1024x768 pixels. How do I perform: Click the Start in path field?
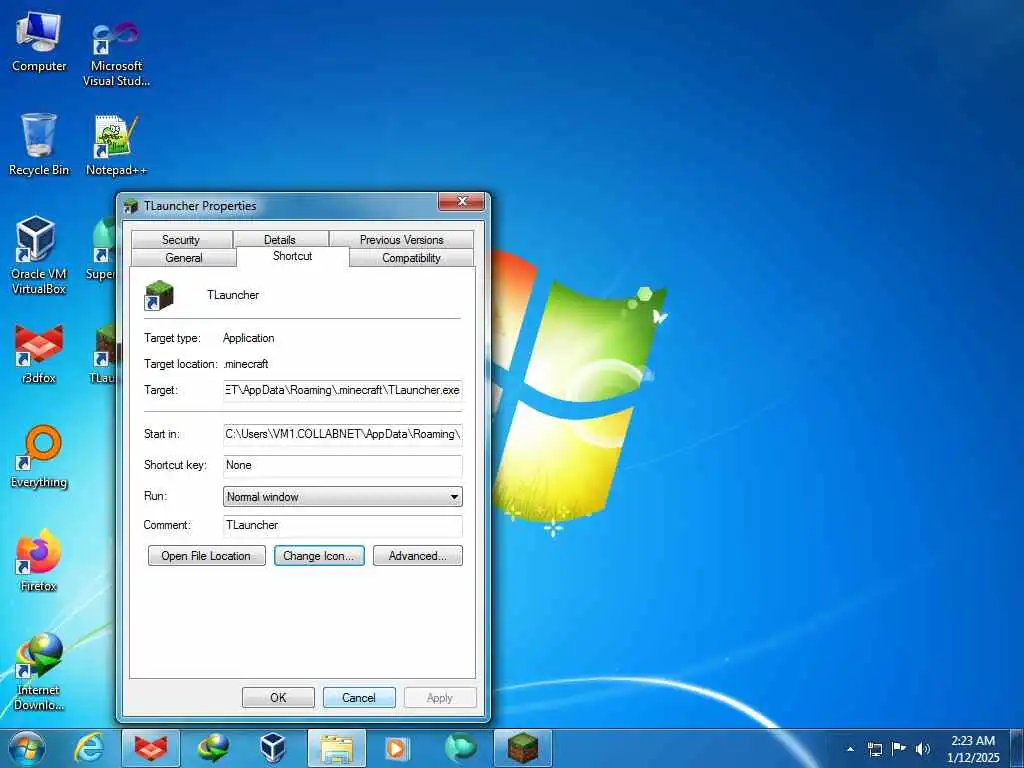tap(343, 434)
